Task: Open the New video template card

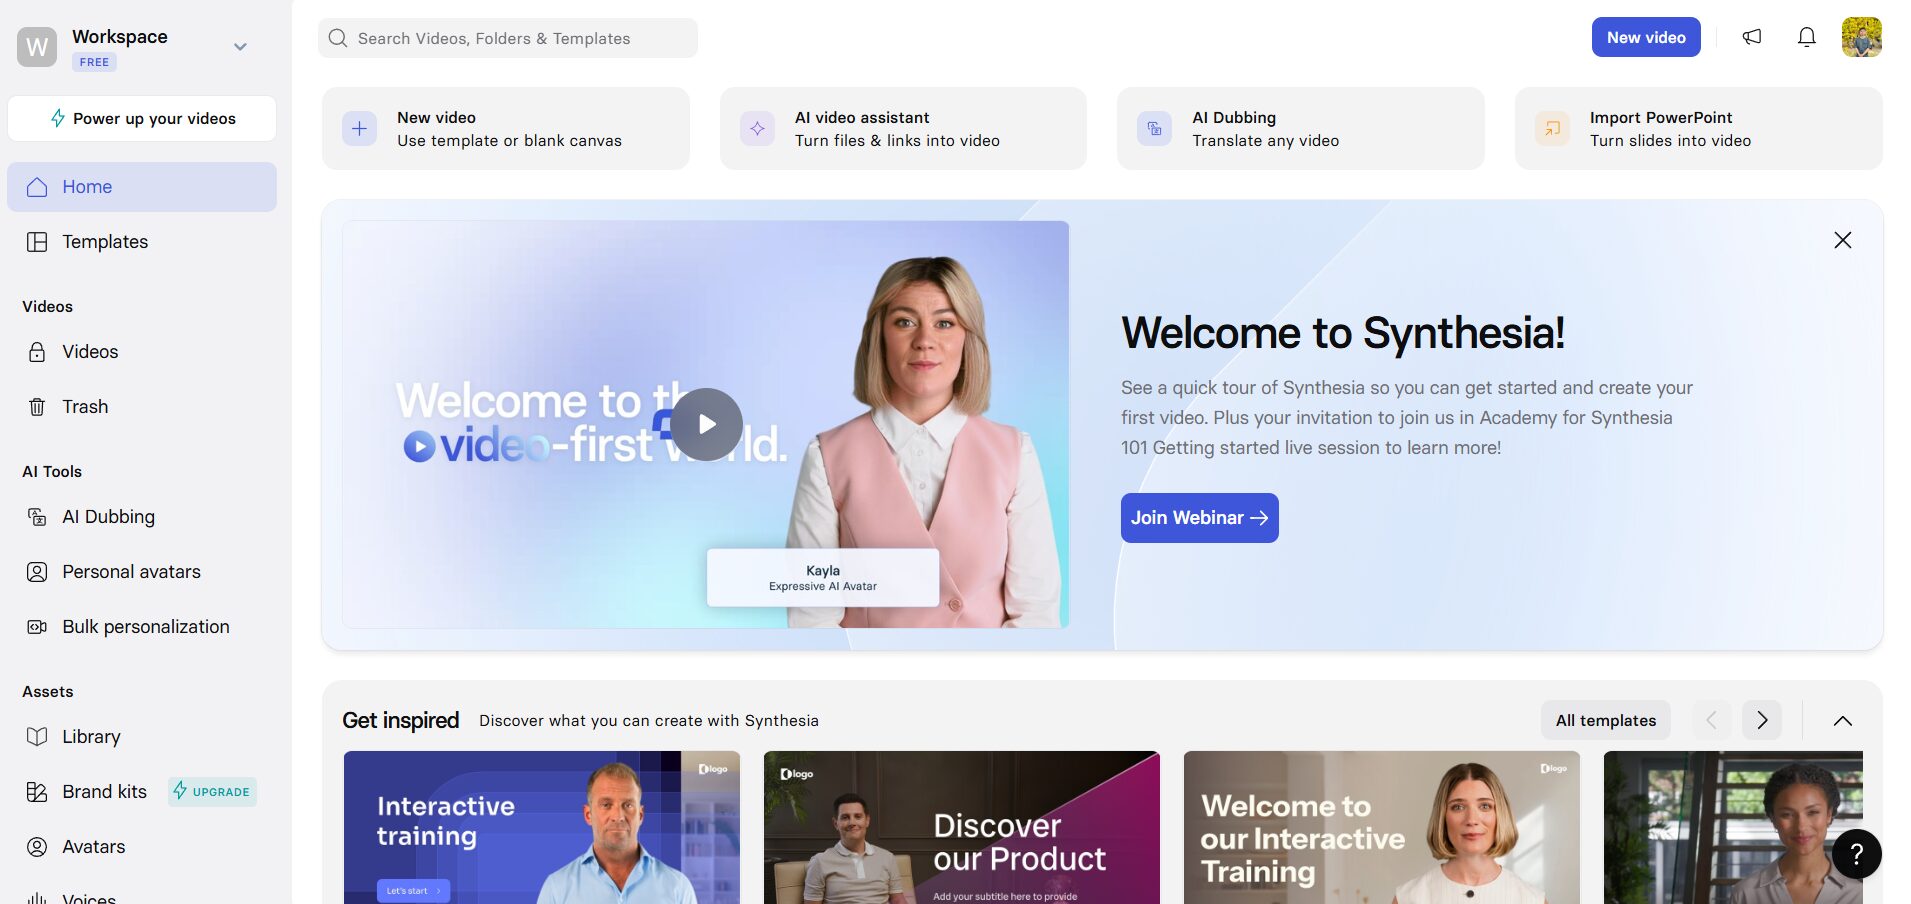Action: pyautogui.click(x=506, y=128)
